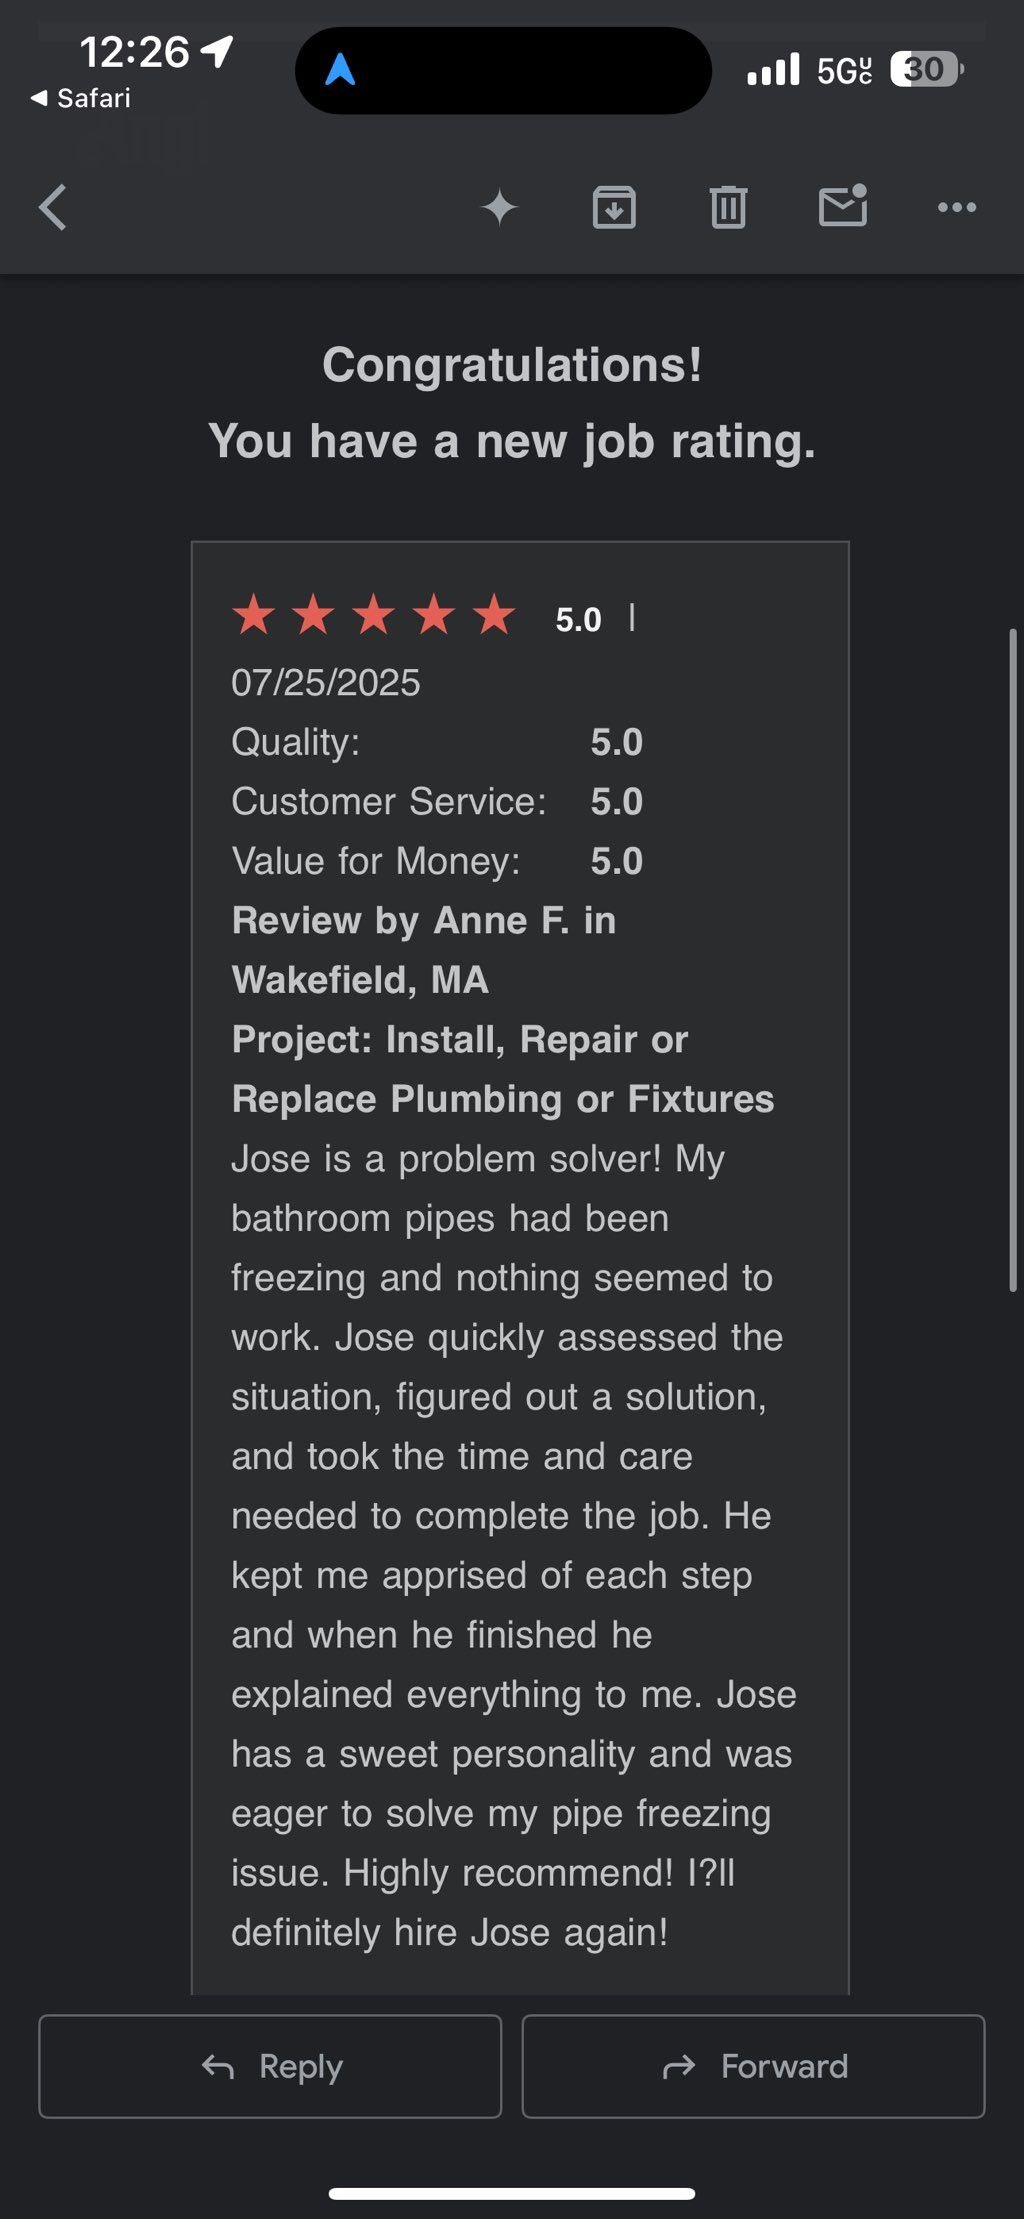Delete the email using the trash icon

(x=728, y=208)
